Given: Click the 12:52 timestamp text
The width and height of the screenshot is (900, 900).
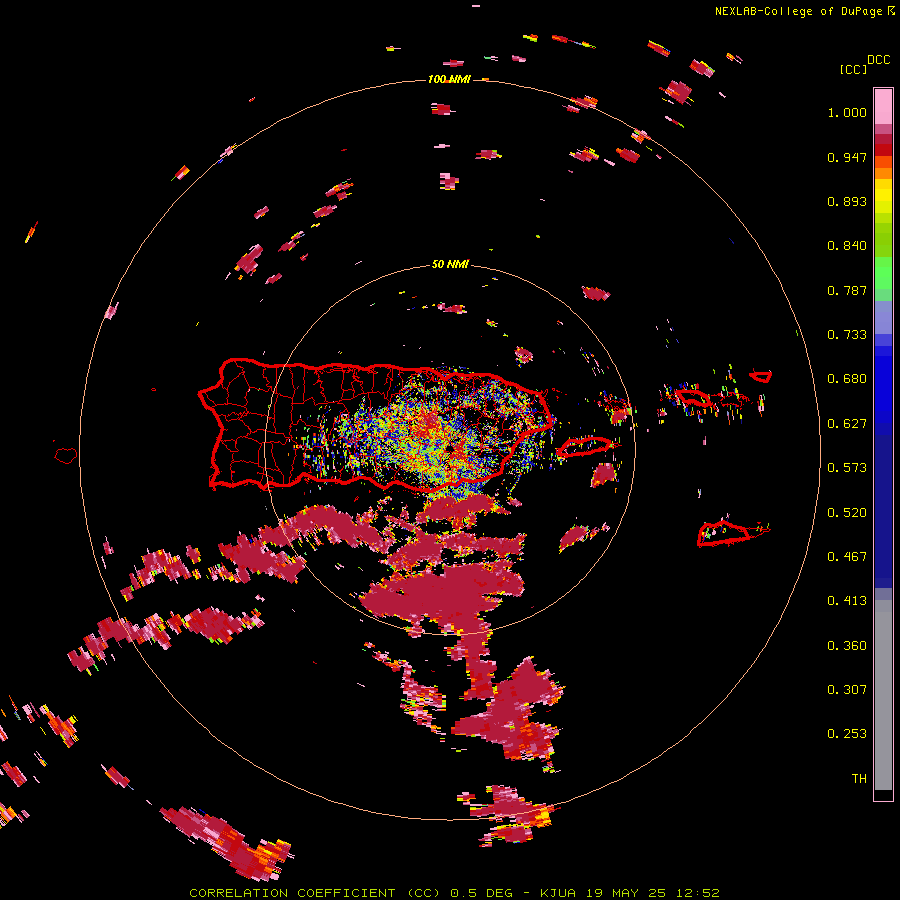Looking at the screenshot, I should click(698, 893).
